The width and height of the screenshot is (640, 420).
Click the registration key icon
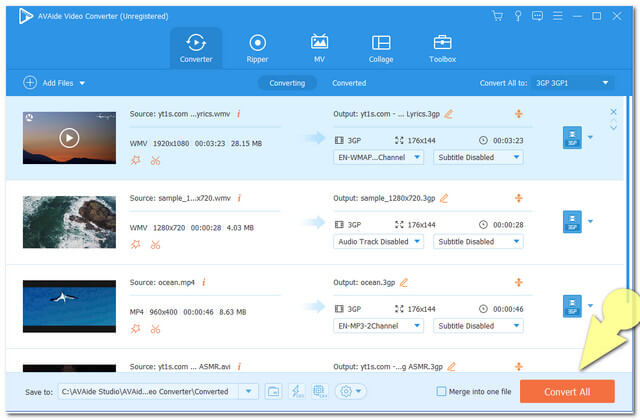pyautogui.click(x=518, y=16)
